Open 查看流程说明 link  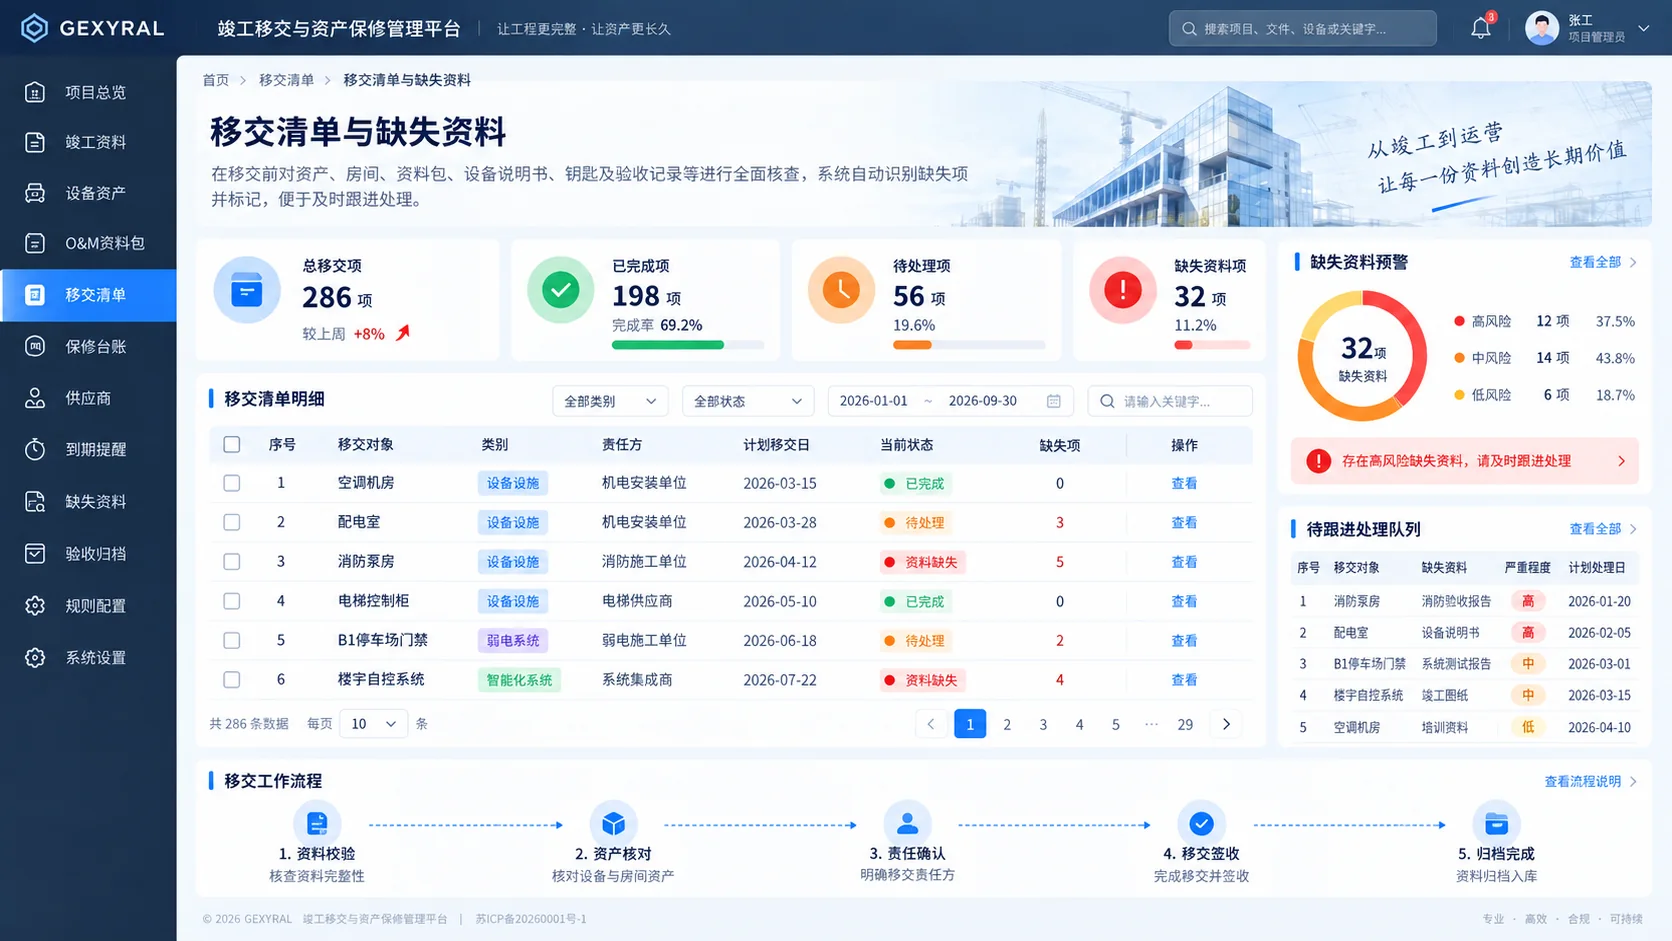pyautogui.click(x=1590, y=782)
